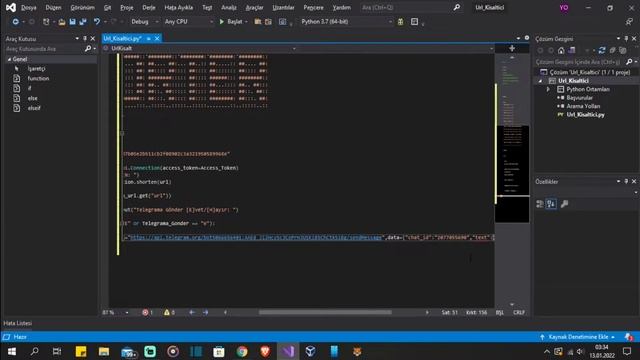Collapse the Url_Kisaltici project node
This screenshot has width=640, height=360.
pos(540,81)
